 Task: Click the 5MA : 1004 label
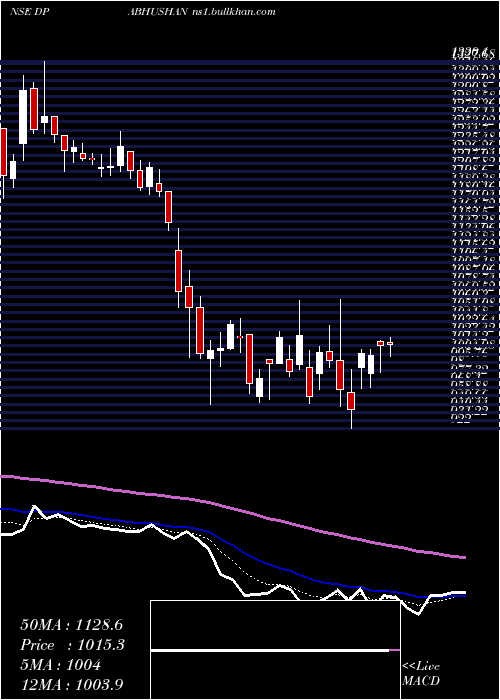[60, 665]
